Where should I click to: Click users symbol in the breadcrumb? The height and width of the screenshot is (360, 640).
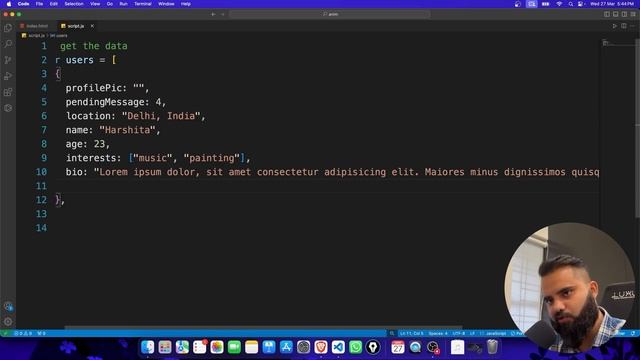point(58,36)
